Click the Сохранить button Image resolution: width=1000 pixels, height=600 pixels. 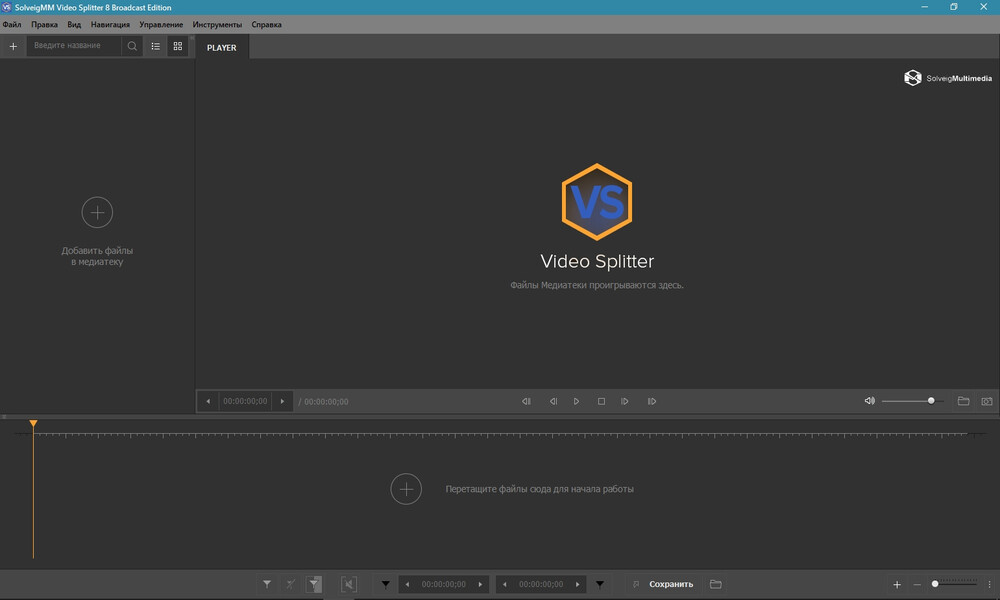pyautogui.click(x=671, y=584)
